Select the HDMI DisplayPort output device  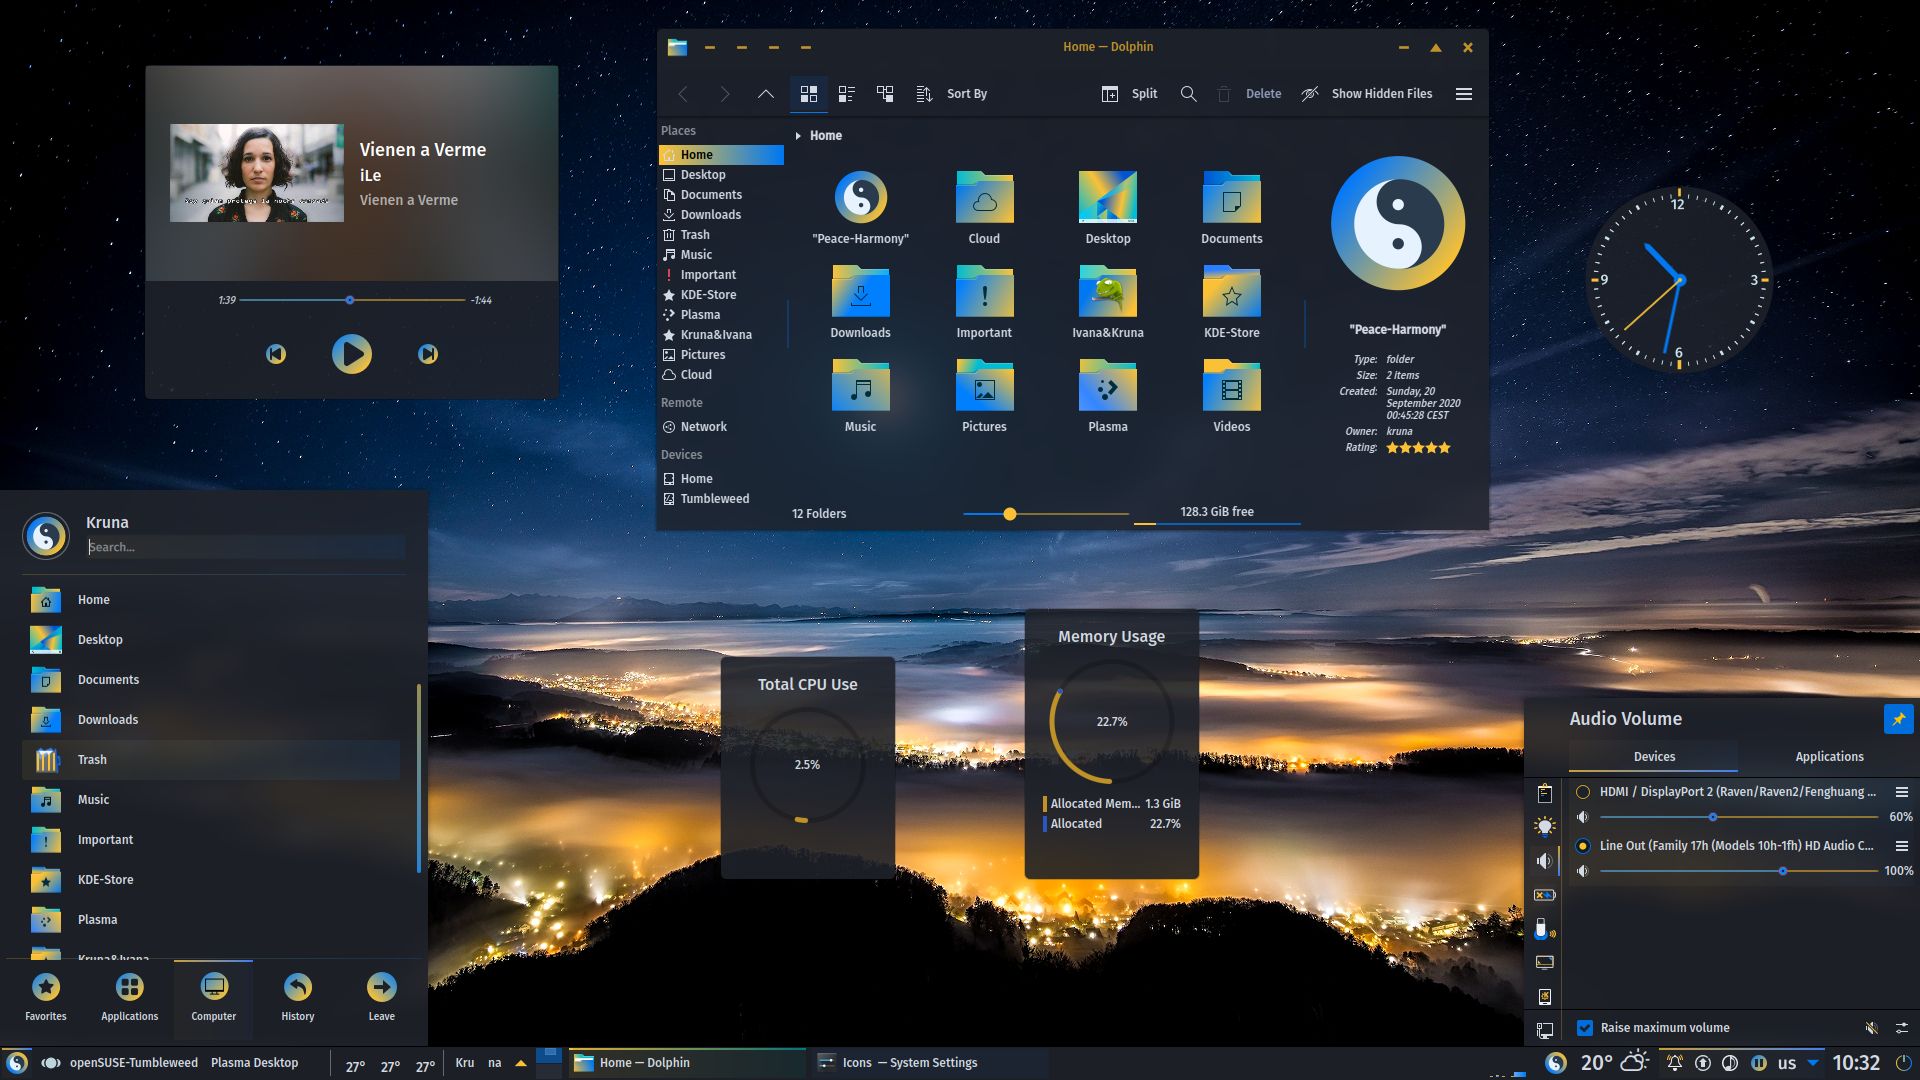[1583, 791]
